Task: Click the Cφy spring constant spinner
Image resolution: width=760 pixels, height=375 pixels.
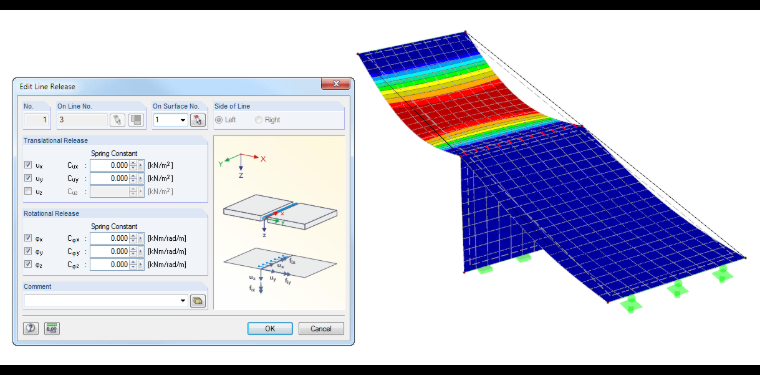Action: coord(133,251)
